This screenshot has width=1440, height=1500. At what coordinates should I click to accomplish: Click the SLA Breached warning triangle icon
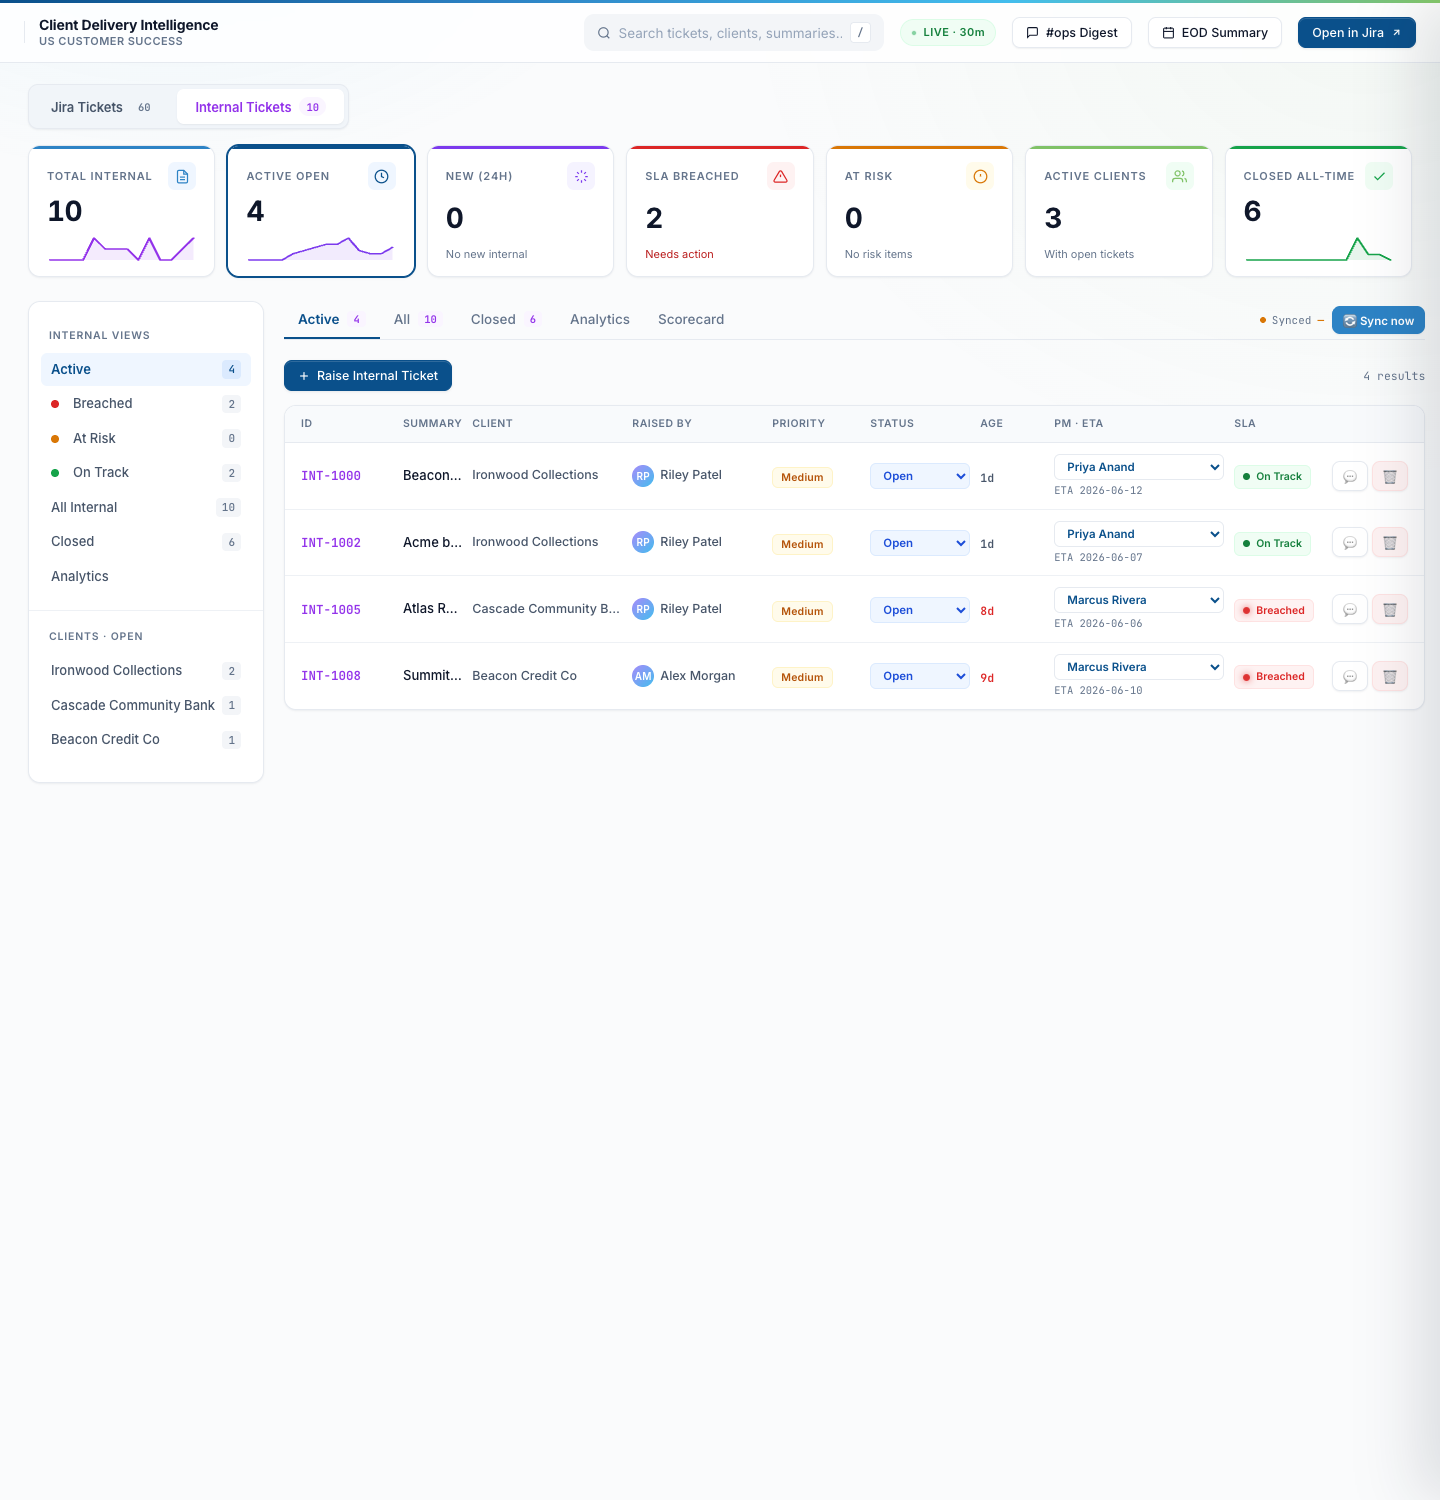[x=780, y=176]
